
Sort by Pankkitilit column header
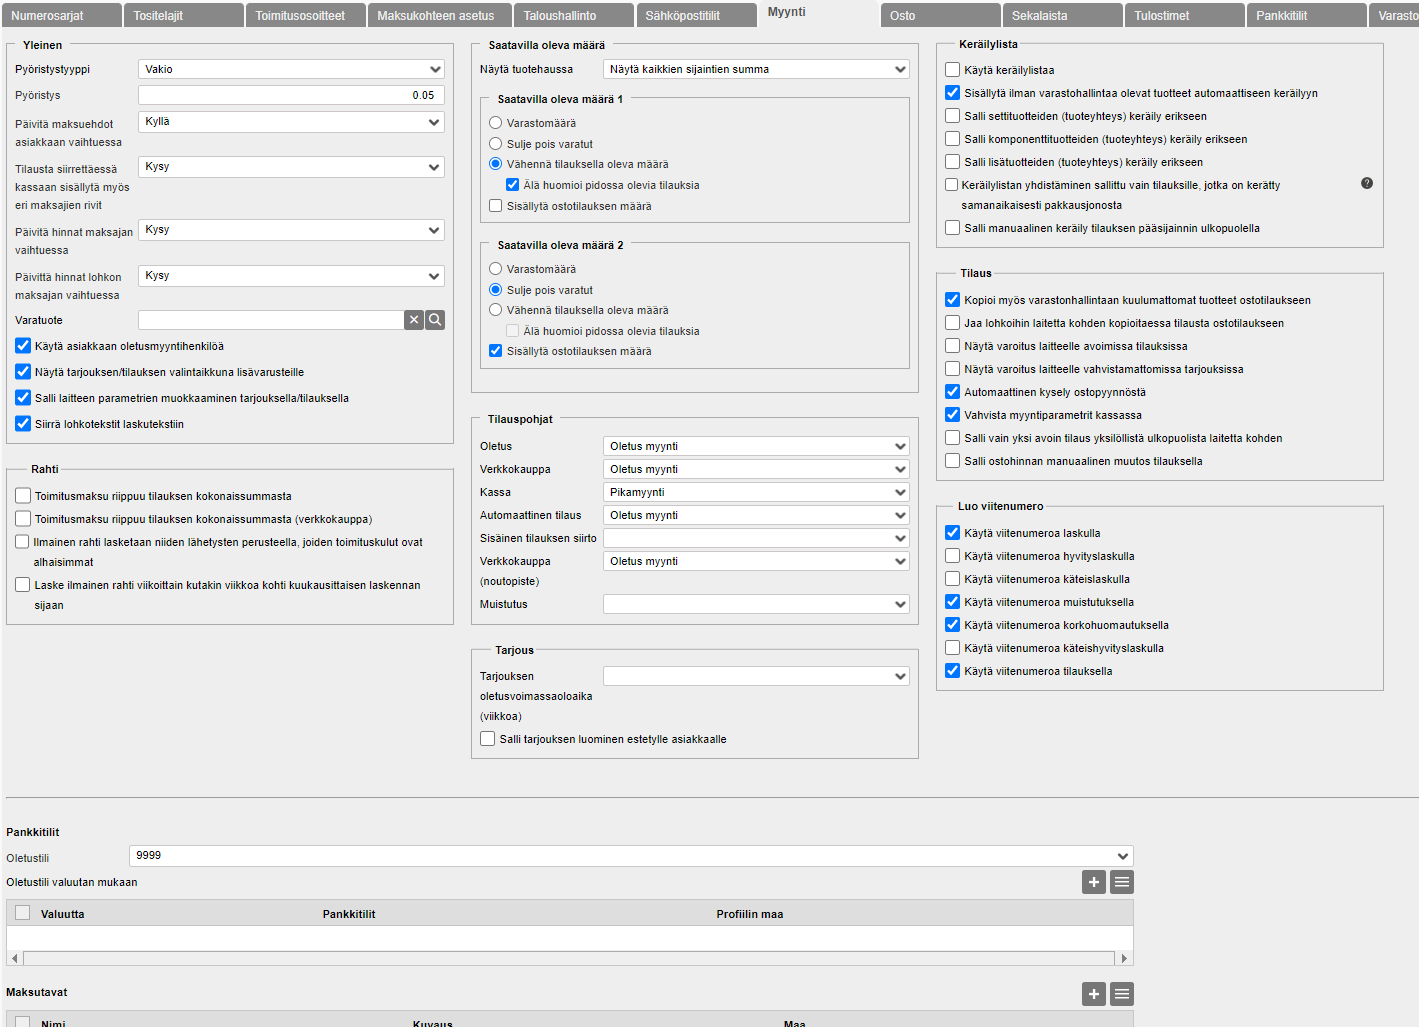pyautogui.click(x=349, y=914)
